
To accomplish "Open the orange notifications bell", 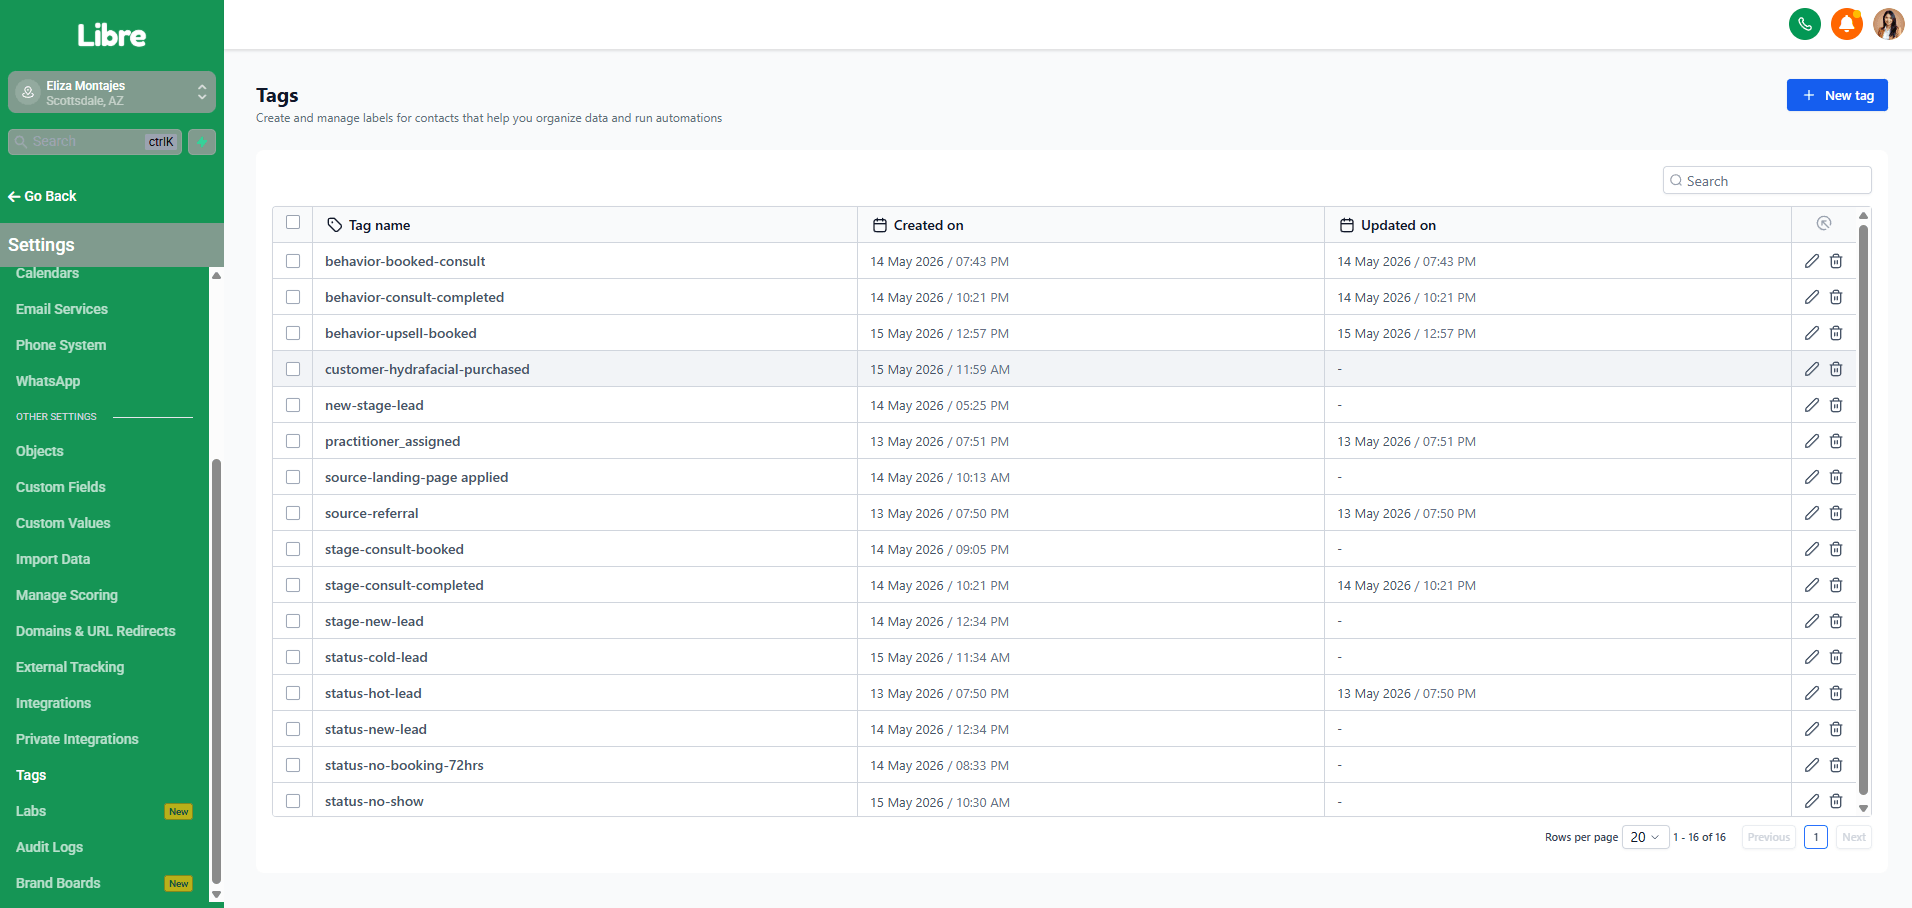I will pos(1847,24).
